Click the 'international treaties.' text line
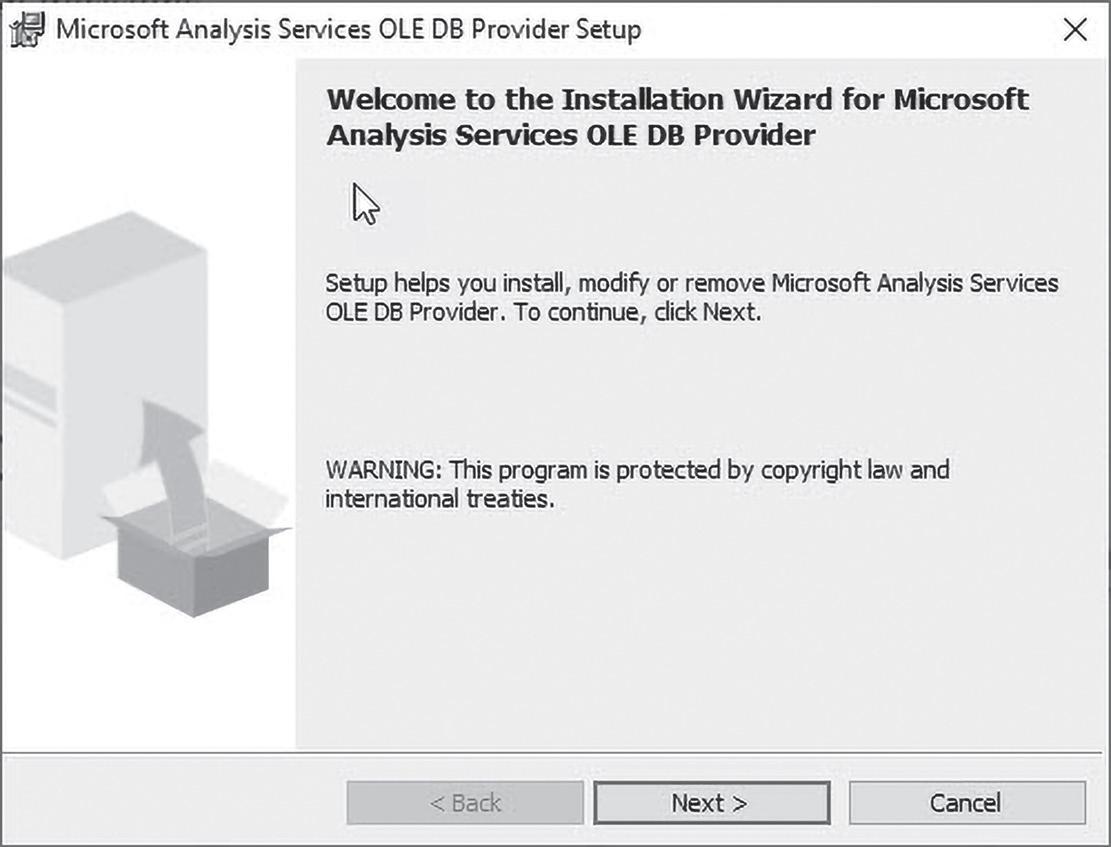The width and height of the screenshot is (1111, 847). (438, 498)
